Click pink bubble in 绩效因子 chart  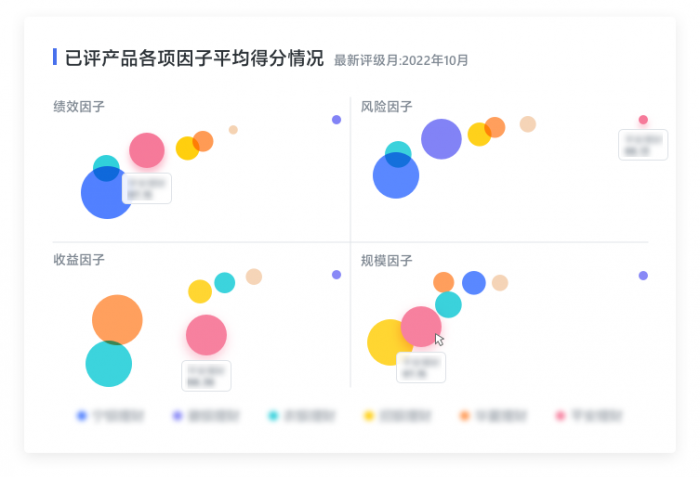point(147,150)
